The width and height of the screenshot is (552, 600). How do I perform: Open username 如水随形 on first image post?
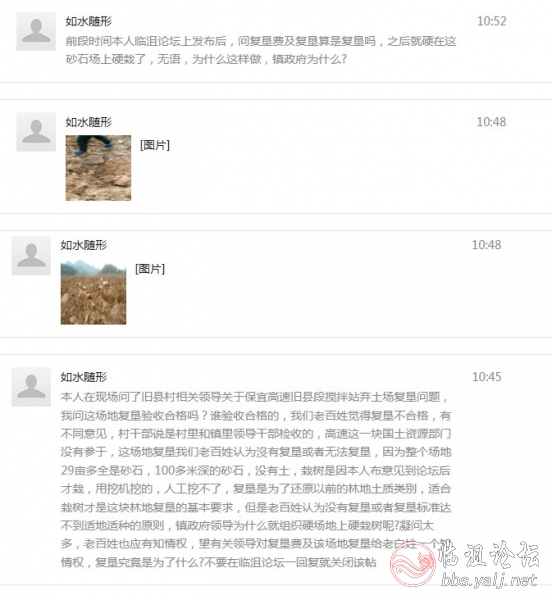(88, 122)
